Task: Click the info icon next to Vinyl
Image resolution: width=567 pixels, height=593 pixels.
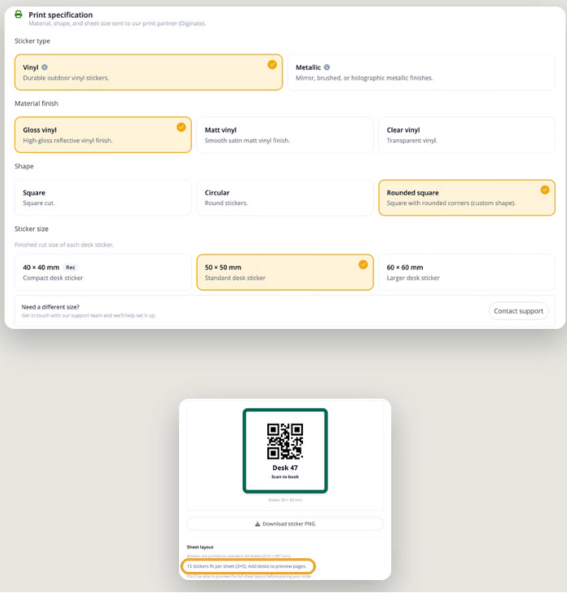Action: (x=45, y=67)
